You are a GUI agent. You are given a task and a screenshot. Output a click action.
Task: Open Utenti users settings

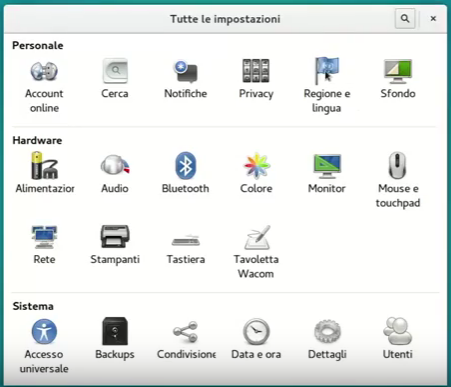coord(398,339)
